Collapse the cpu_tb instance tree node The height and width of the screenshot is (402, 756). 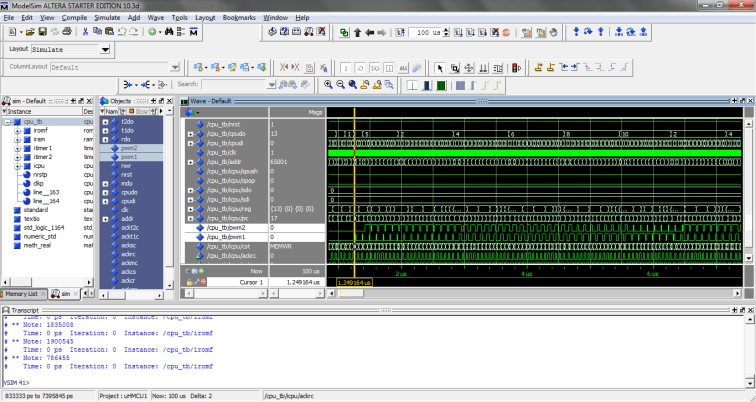tap(7, 121)
